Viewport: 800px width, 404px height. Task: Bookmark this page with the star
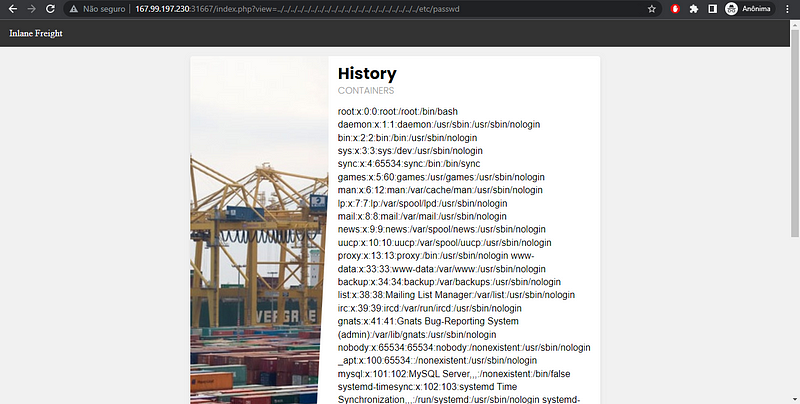pos(652,9)
